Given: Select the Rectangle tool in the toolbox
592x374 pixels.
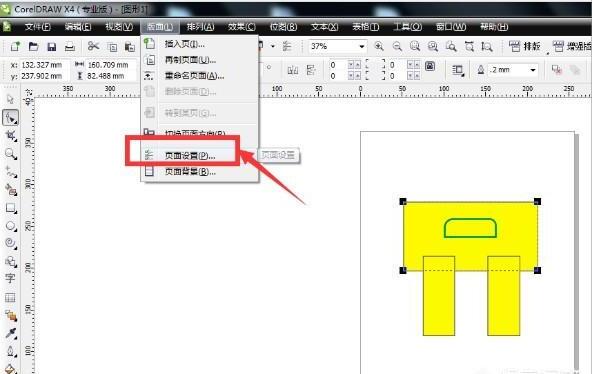Looking at the screenshot, I should click(11, 208).
